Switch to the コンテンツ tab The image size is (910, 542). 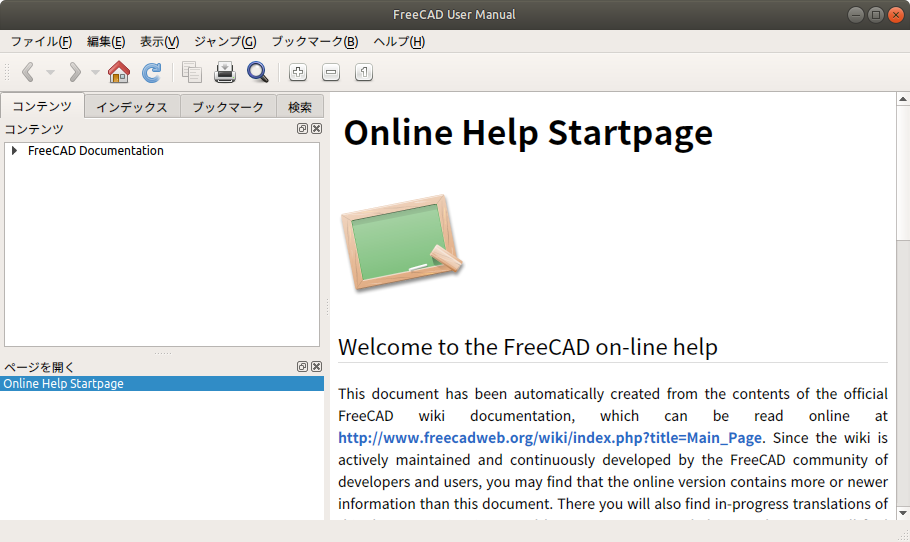[42, 106]
